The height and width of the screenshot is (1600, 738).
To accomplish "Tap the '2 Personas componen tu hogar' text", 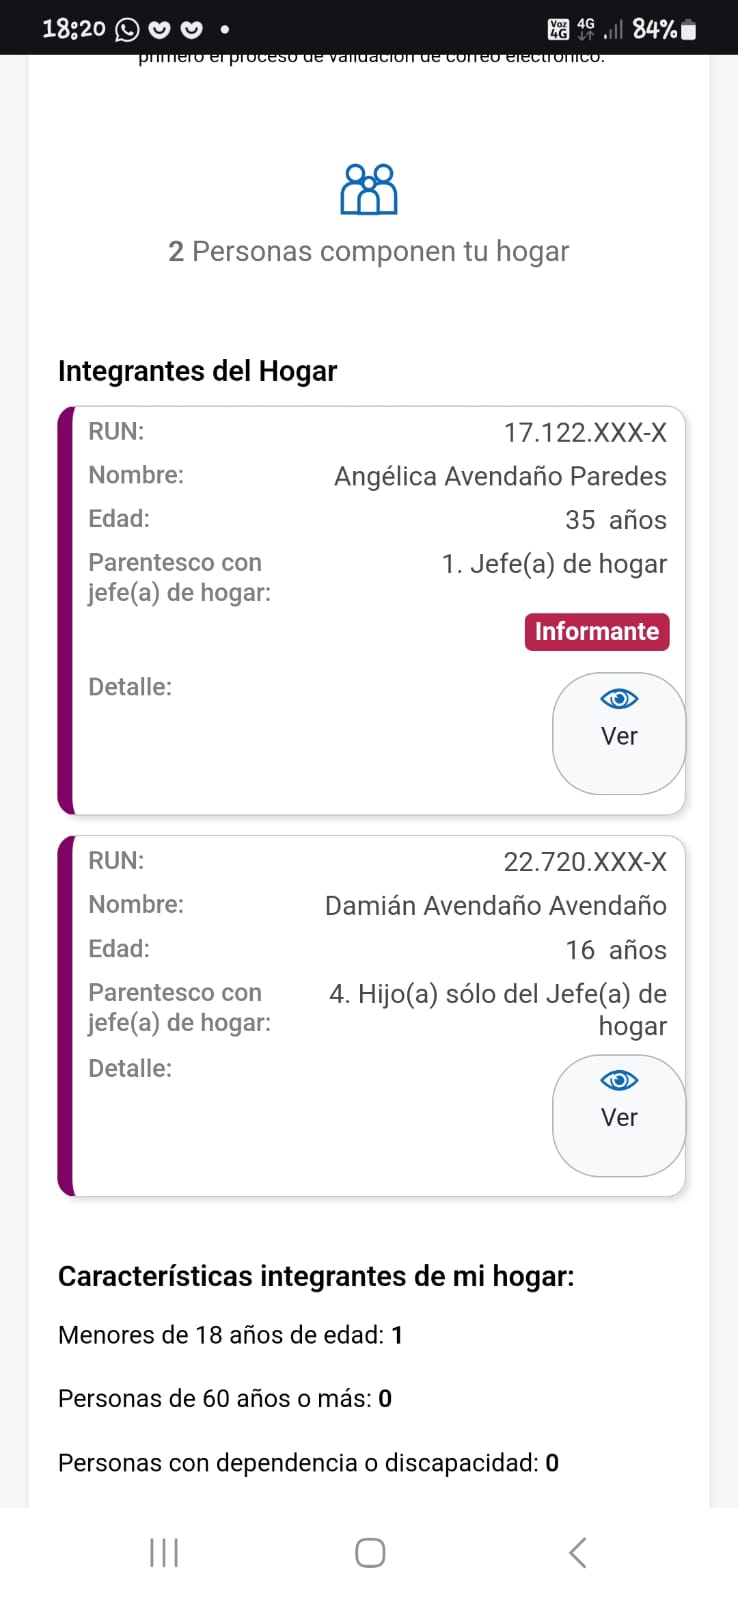I will click(x=368, y=251).
